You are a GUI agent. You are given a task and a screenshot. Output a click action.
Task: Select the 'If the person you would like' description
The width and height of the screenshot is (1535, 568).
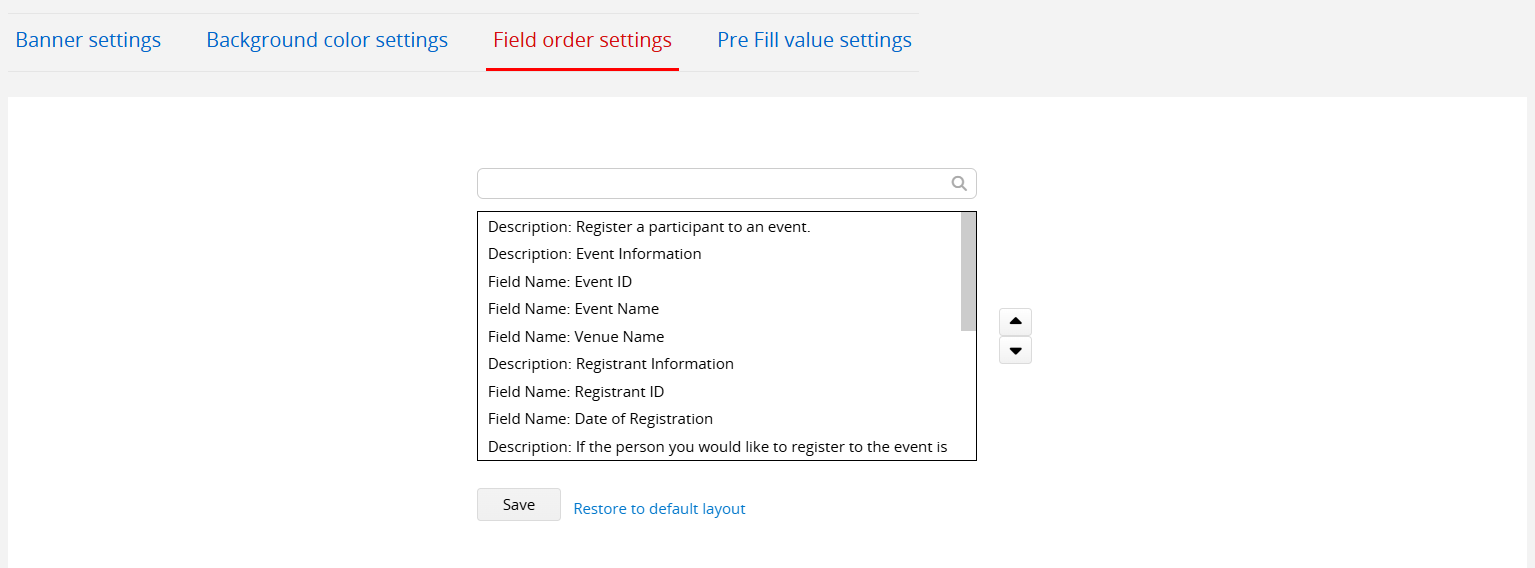(719, 446)
